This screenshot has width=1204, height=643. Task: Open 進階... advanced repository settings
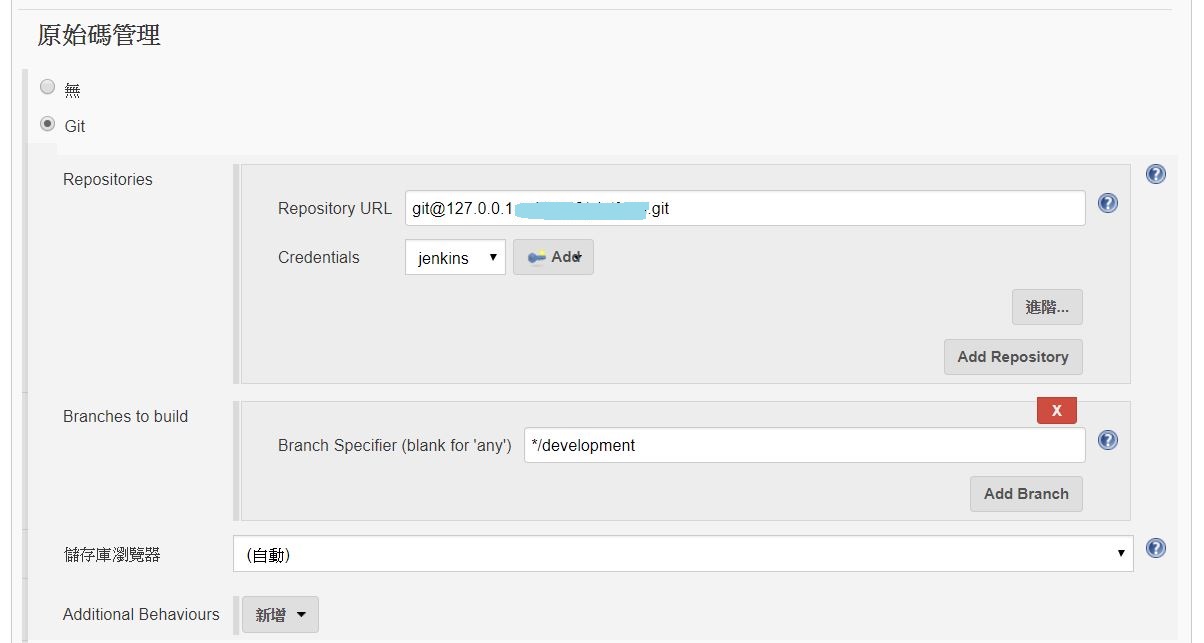coord(1047,307)
